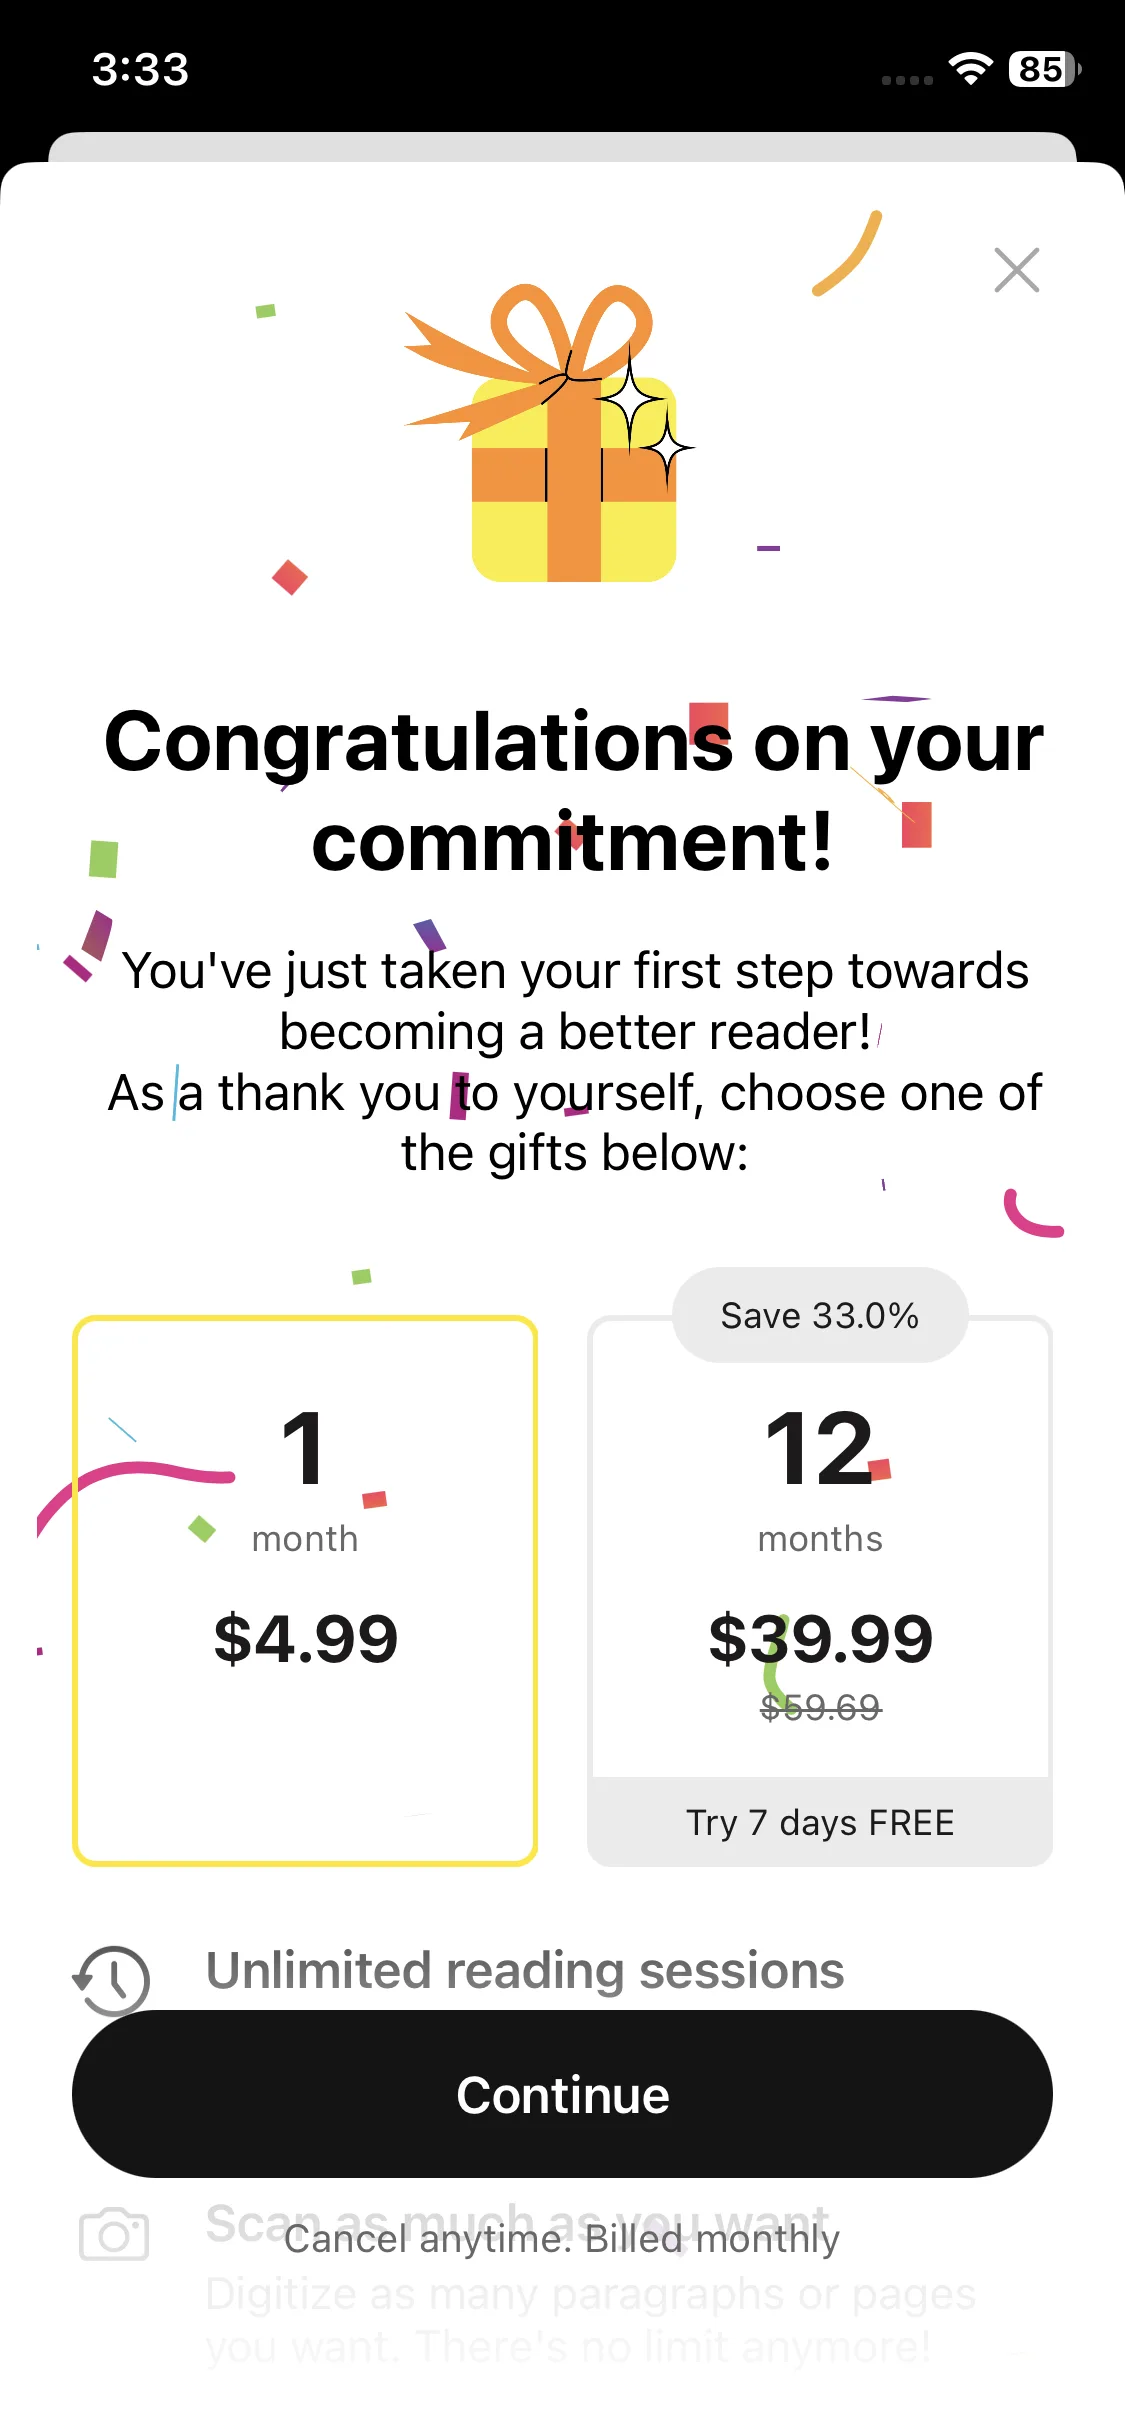Close the congratulations offer sheet

(1016, 270)
